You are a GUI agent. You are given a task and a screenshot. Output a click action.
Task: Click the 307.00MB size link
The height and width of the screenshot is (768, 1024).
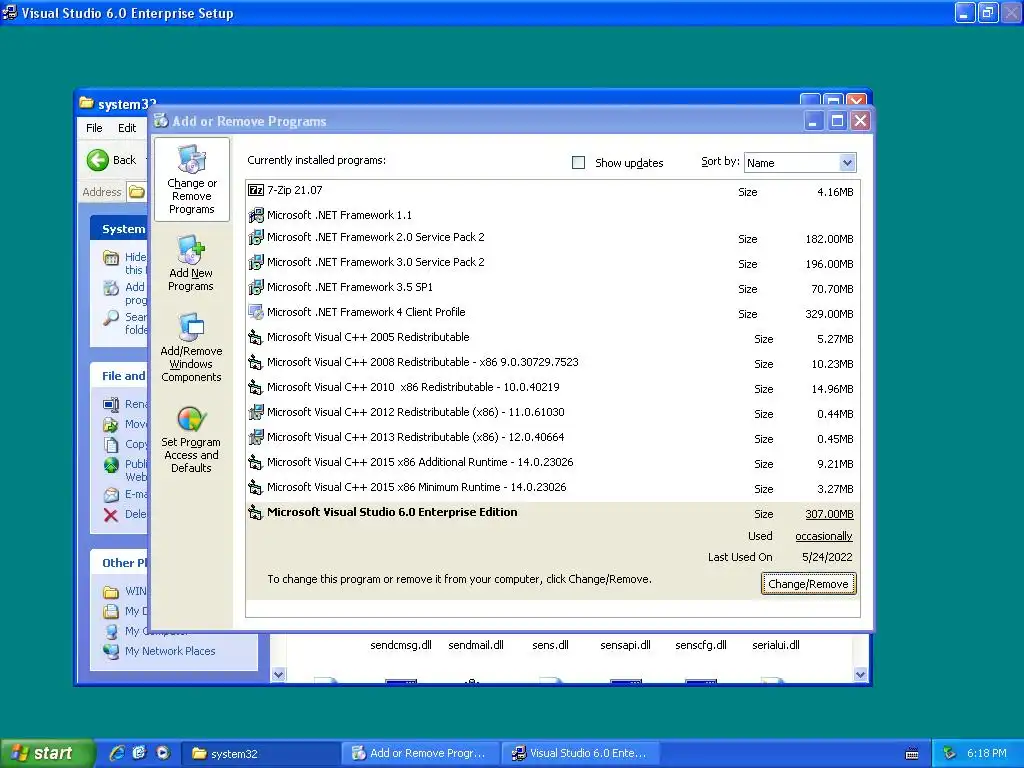[829, 514]
